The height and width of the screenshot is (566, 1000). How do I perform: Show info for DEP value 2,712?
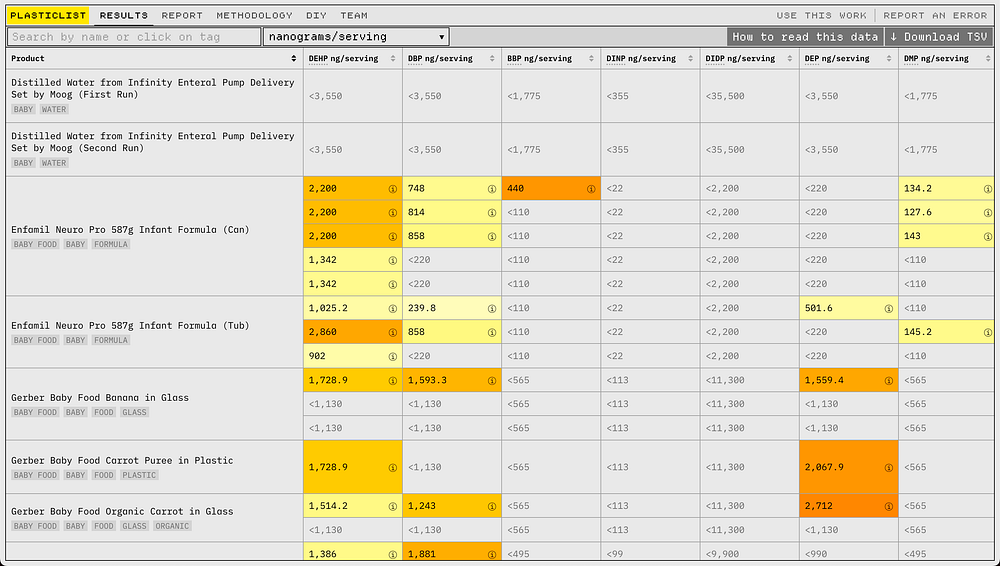click(x=888, y=506)
